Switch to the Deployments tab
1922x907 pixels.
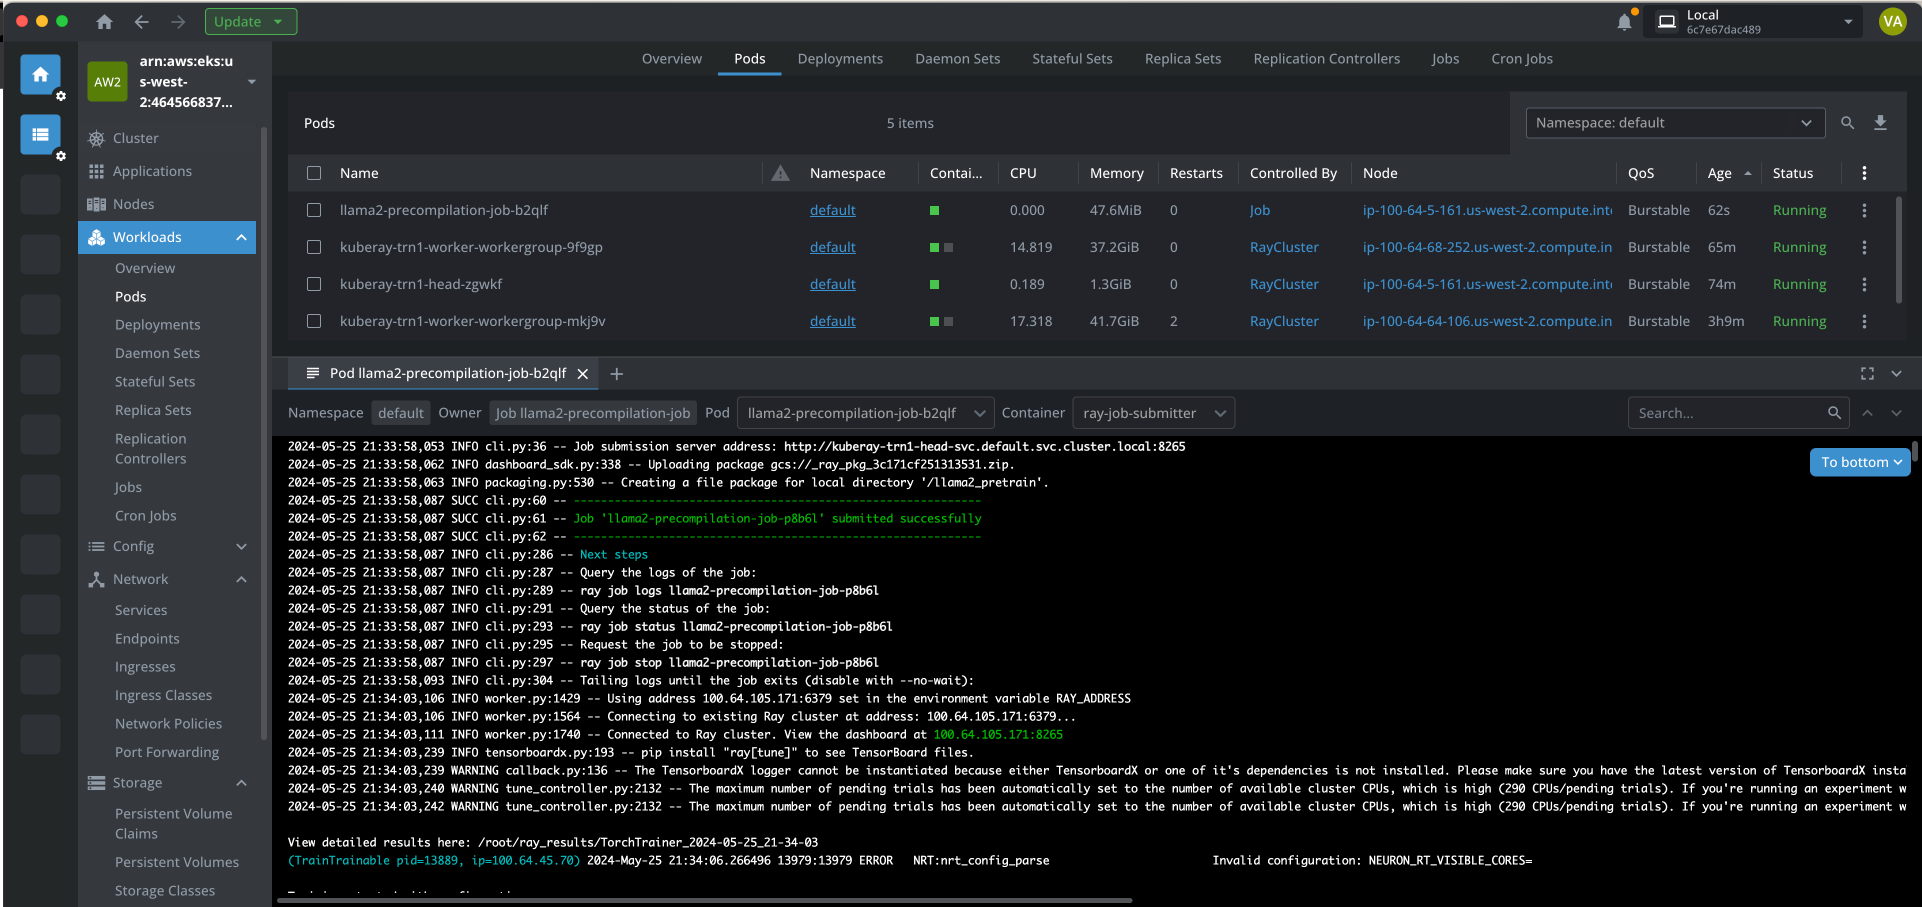click(x=840, y=59)
